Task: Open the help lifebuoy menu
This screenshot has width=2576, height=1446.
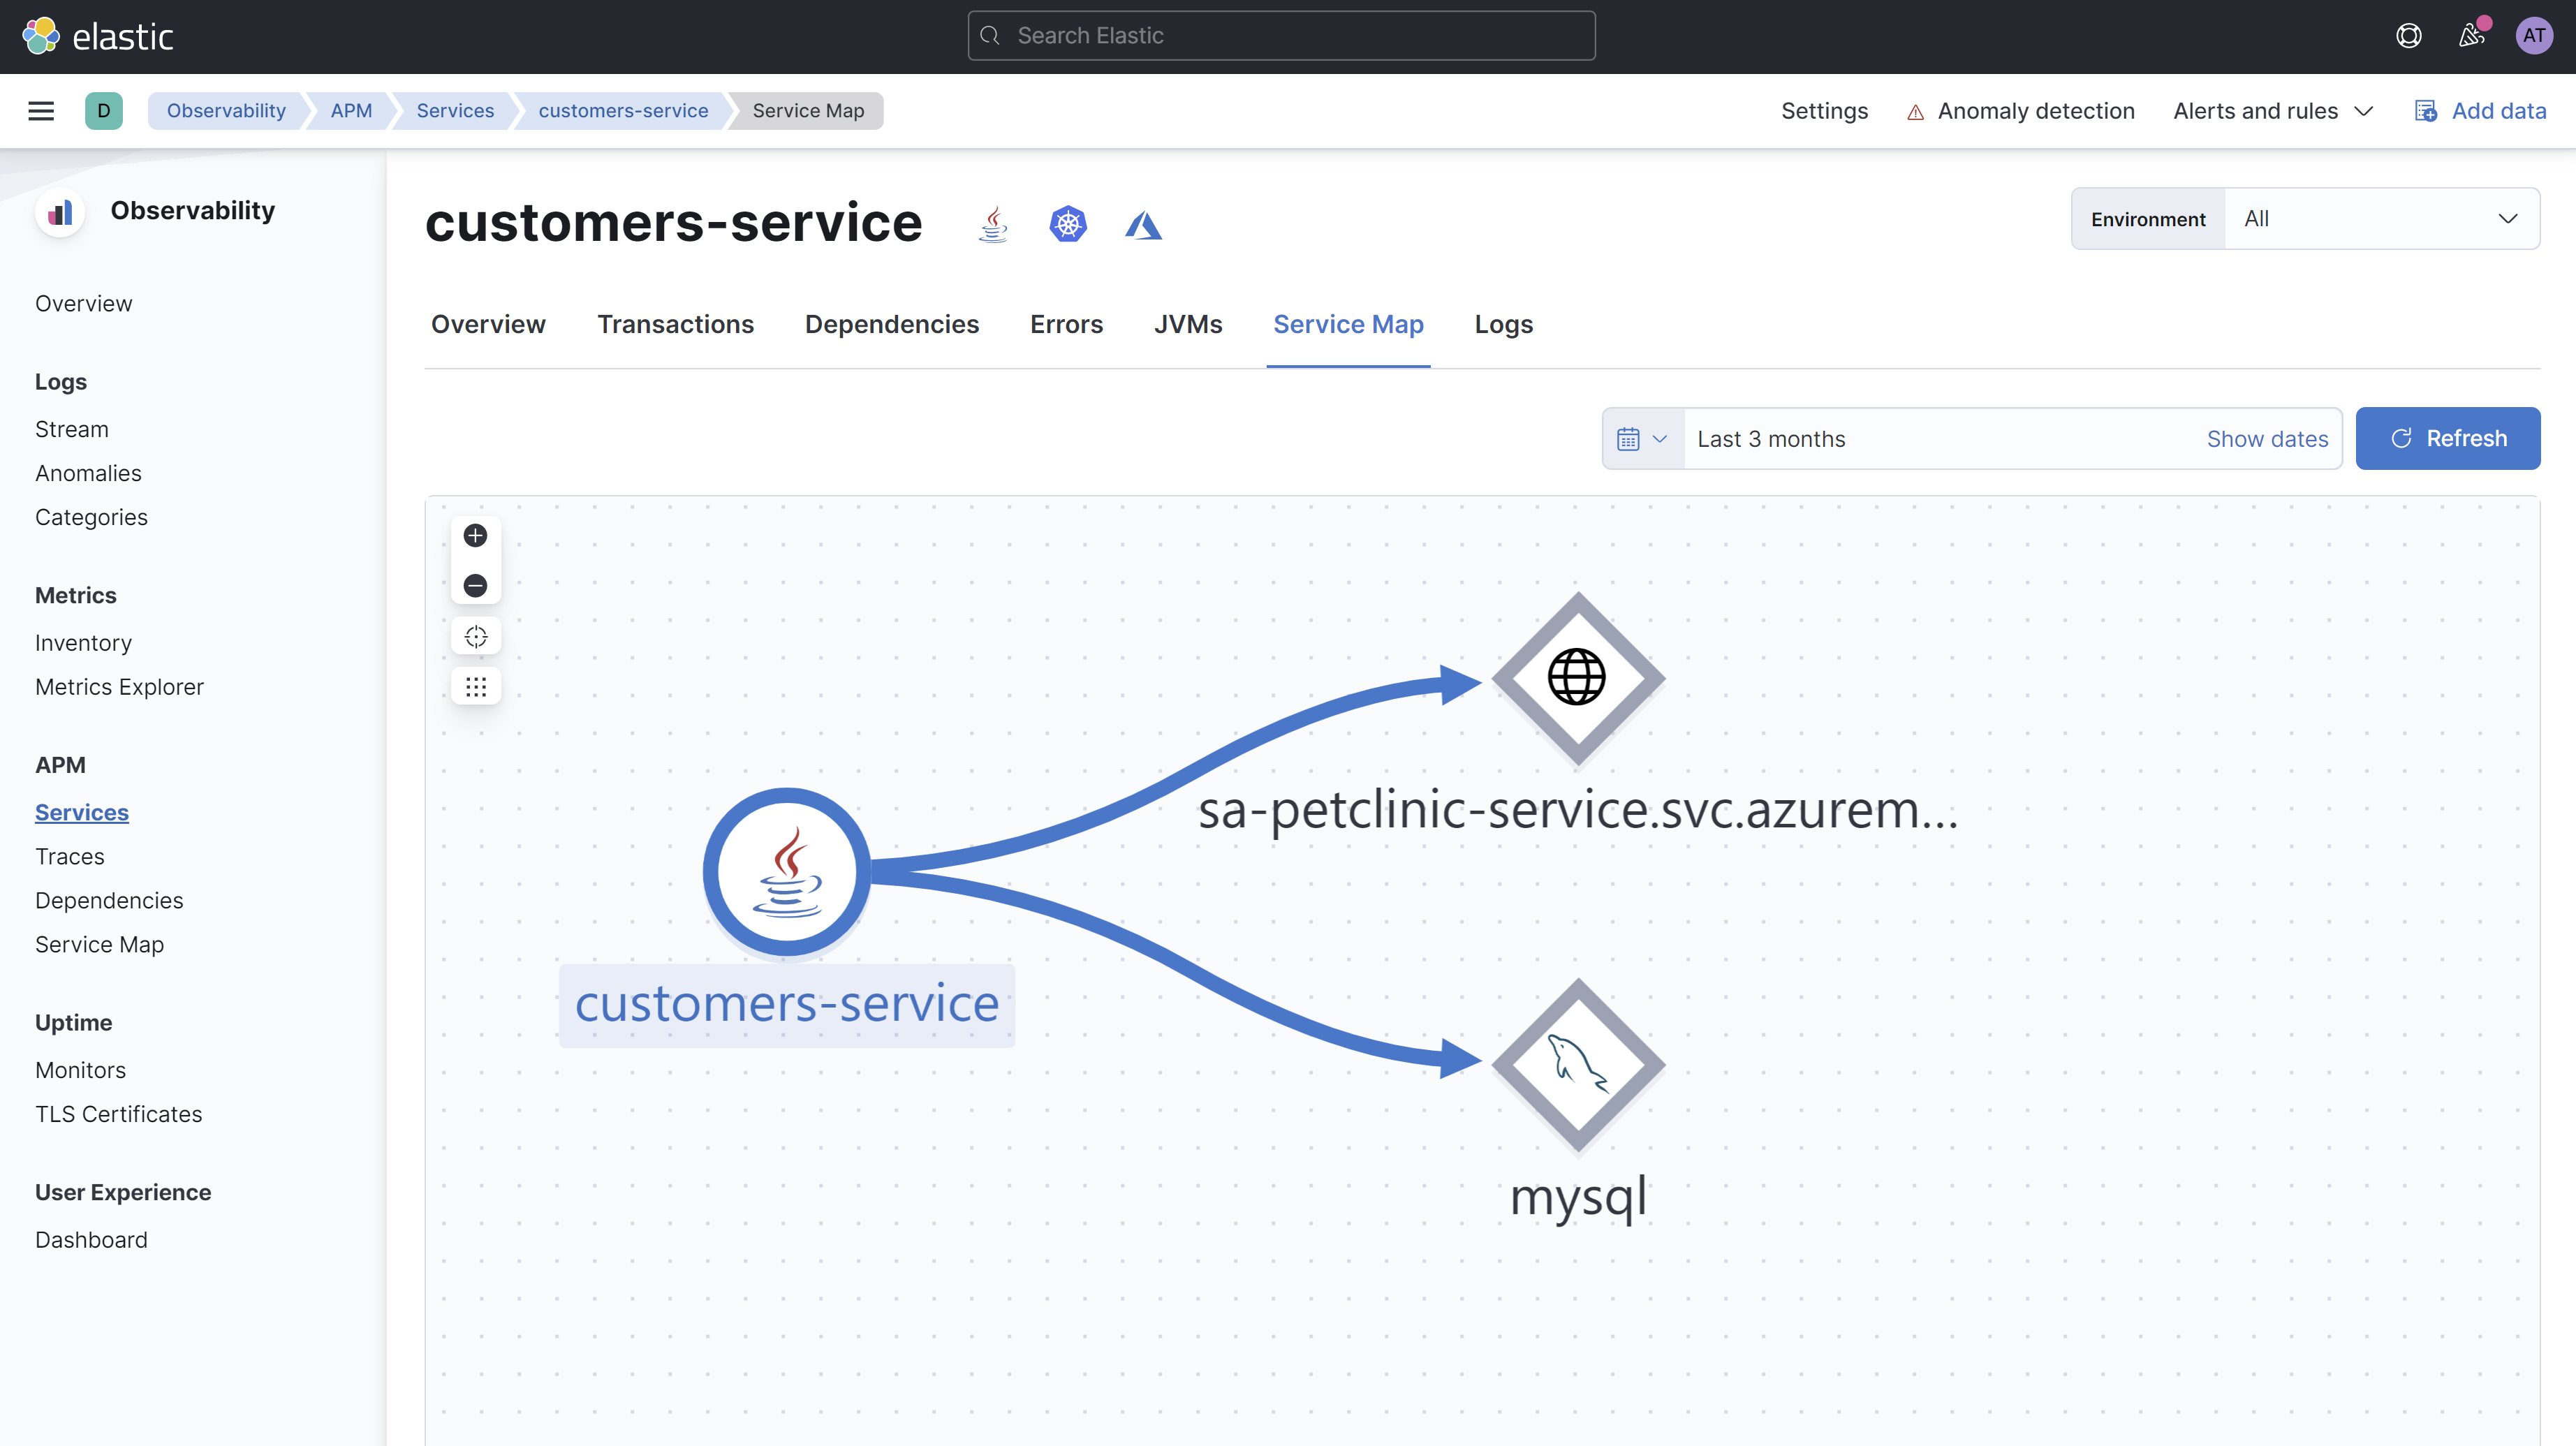Action: point(2408,36)
